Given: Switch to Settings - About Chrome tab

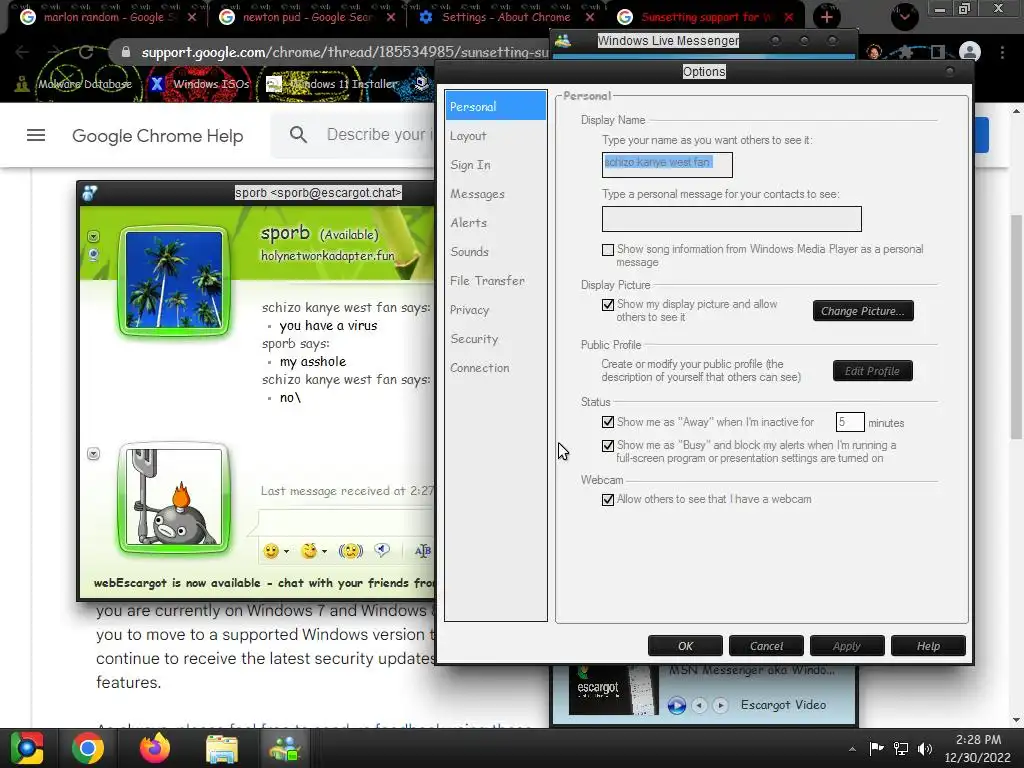Looking at the screenshot, I should click(x=506, y=17).
